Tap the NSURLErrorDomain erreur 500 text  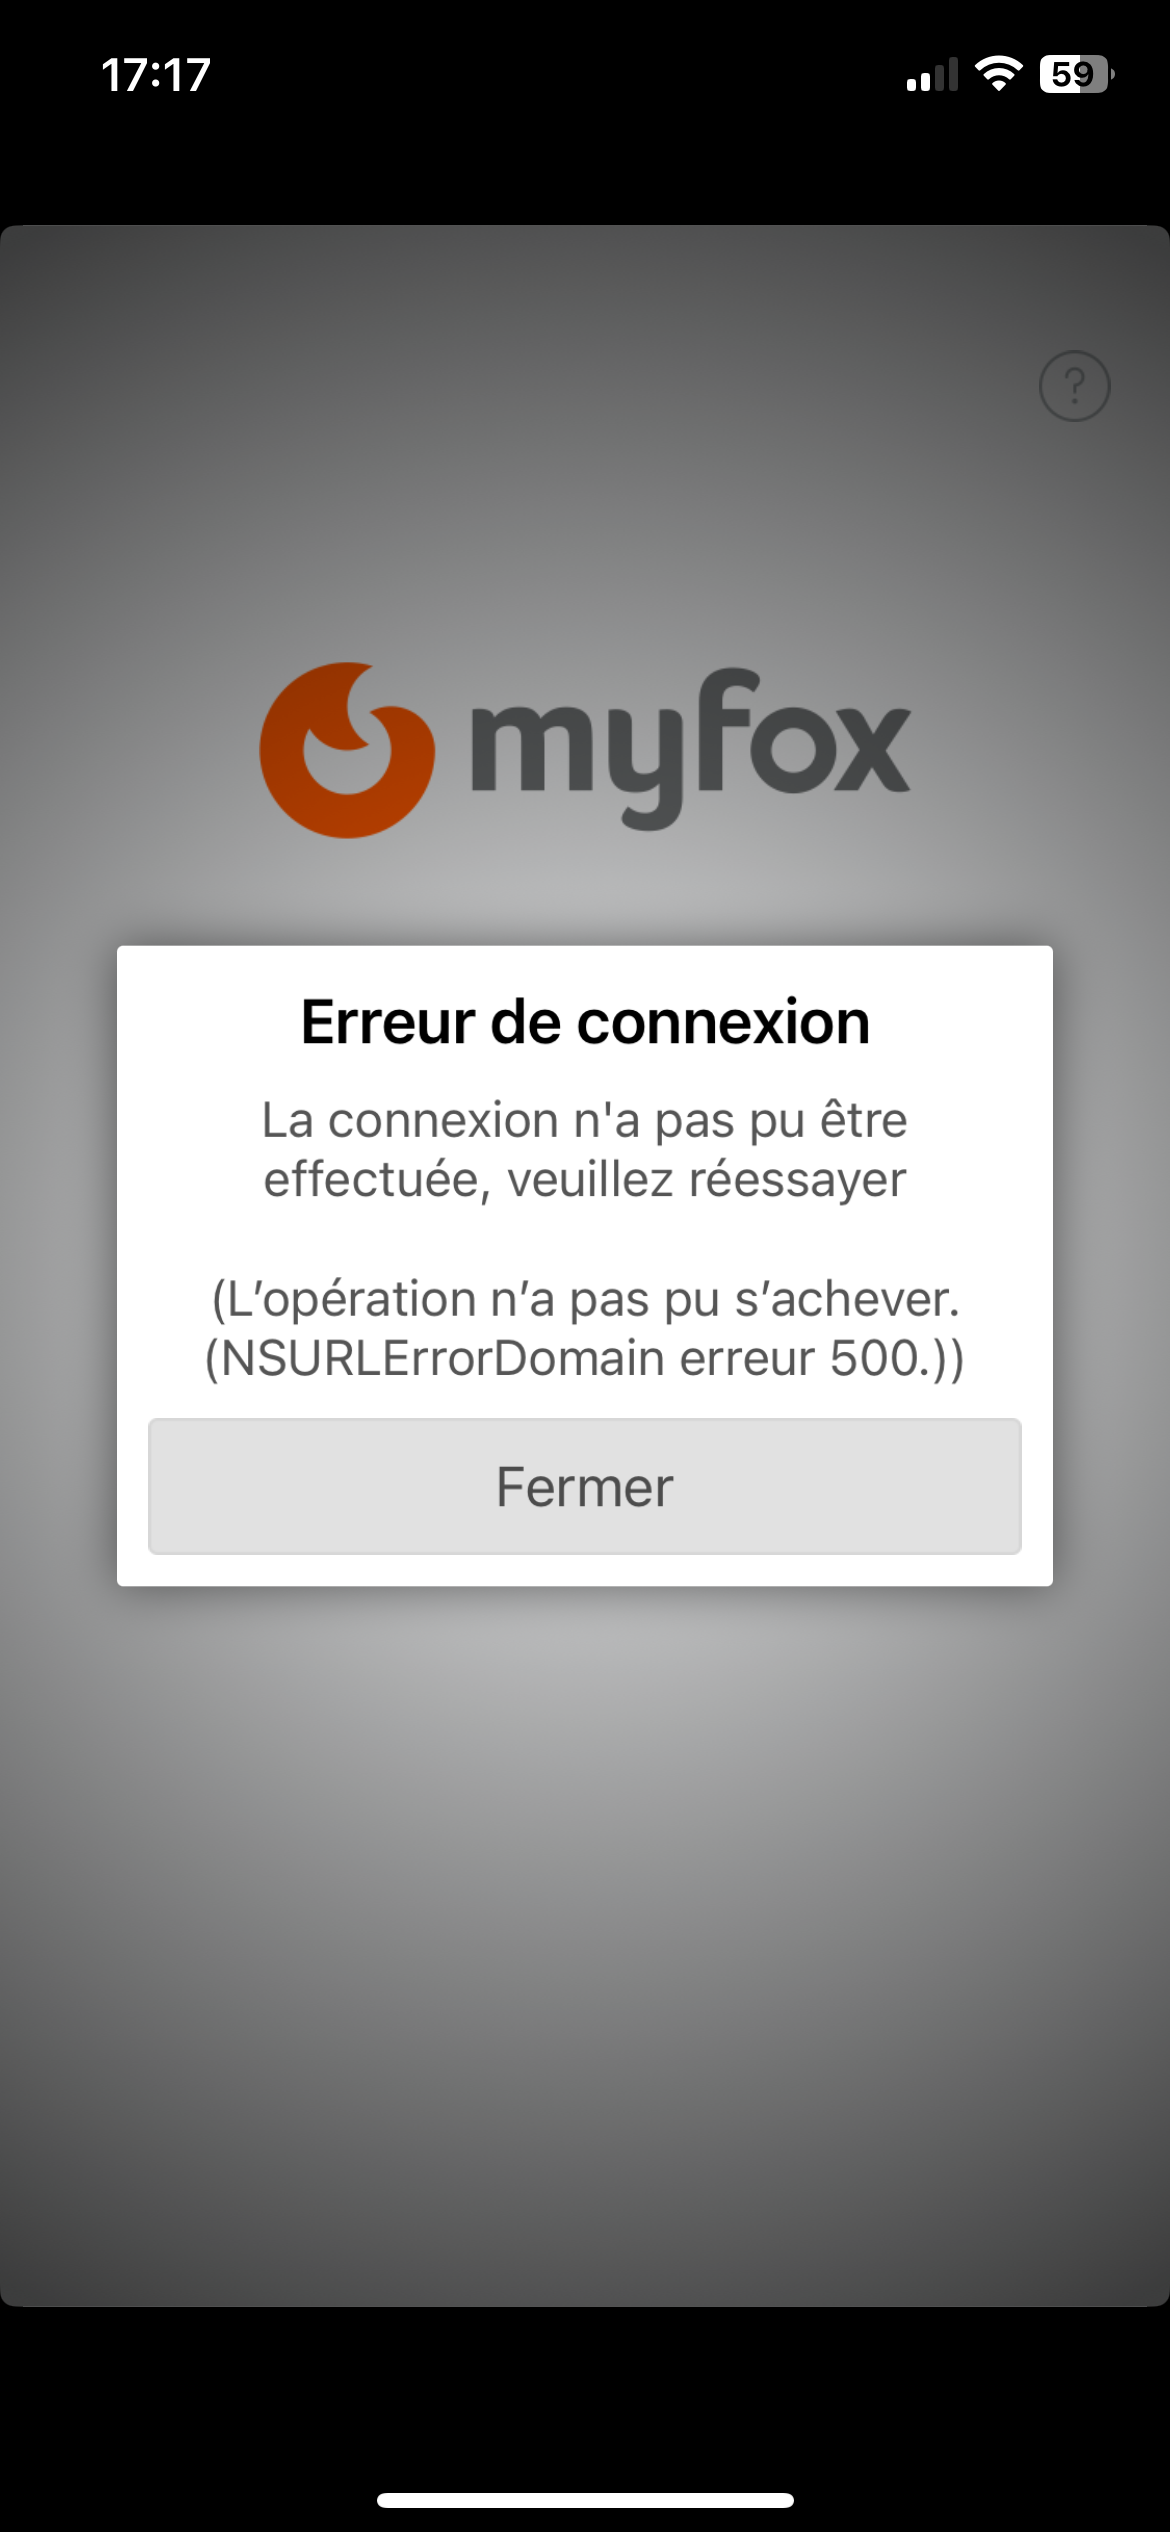click(585, 1358)
